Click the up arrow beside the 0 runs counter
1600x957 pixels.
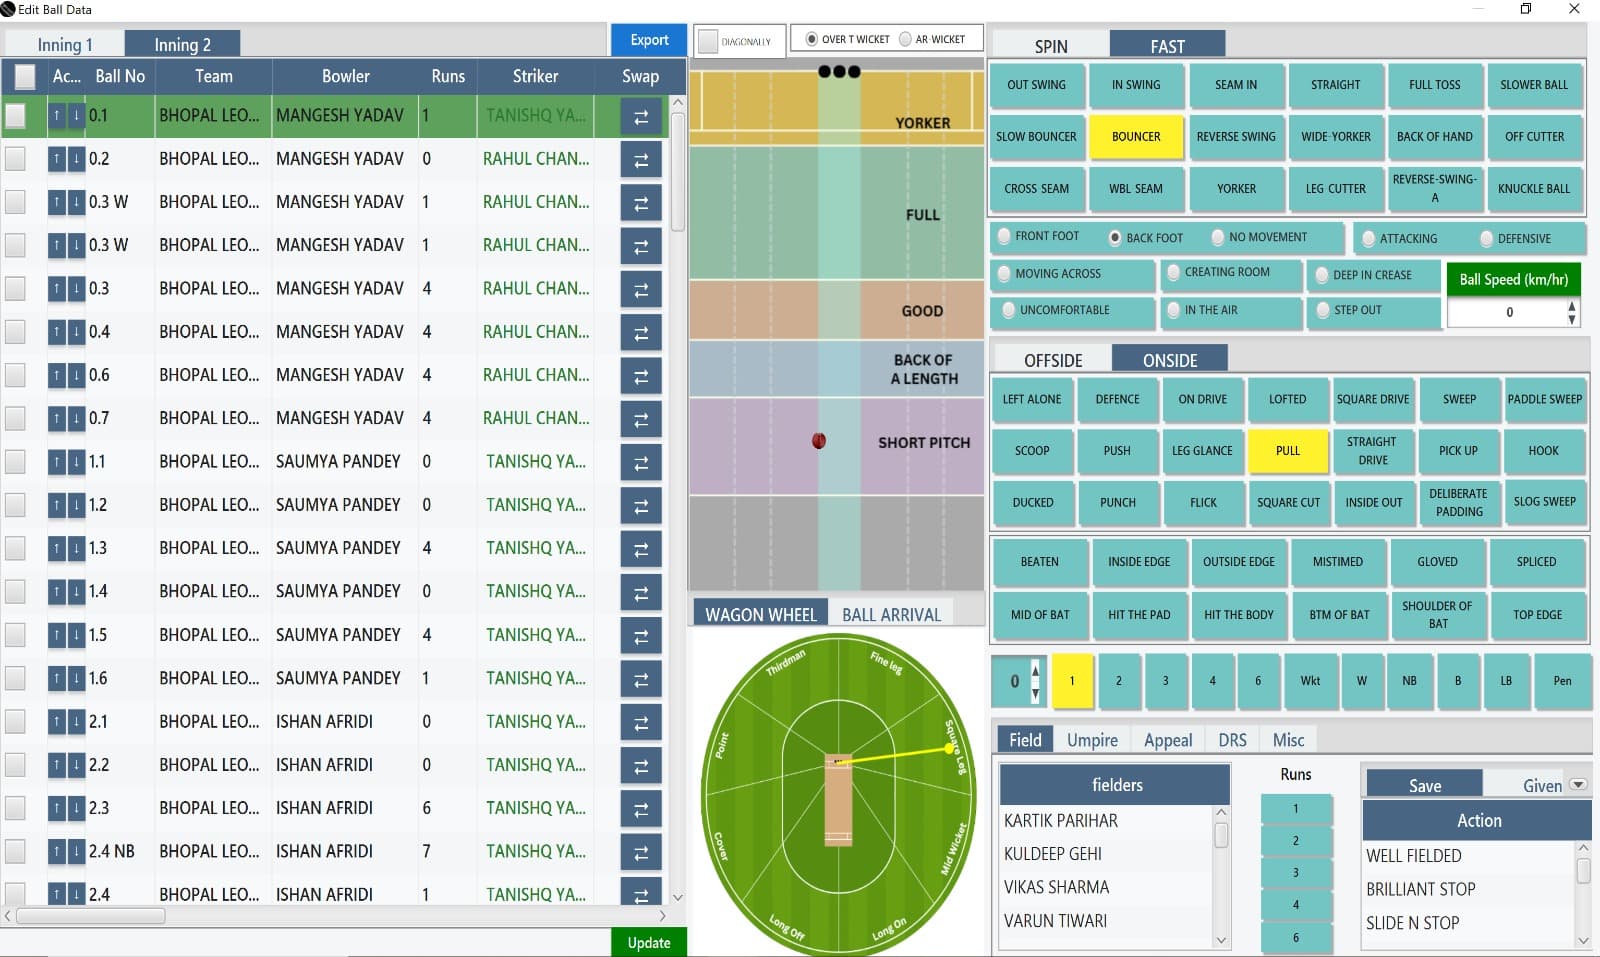pyautogui.click(x=1035, y=671)
